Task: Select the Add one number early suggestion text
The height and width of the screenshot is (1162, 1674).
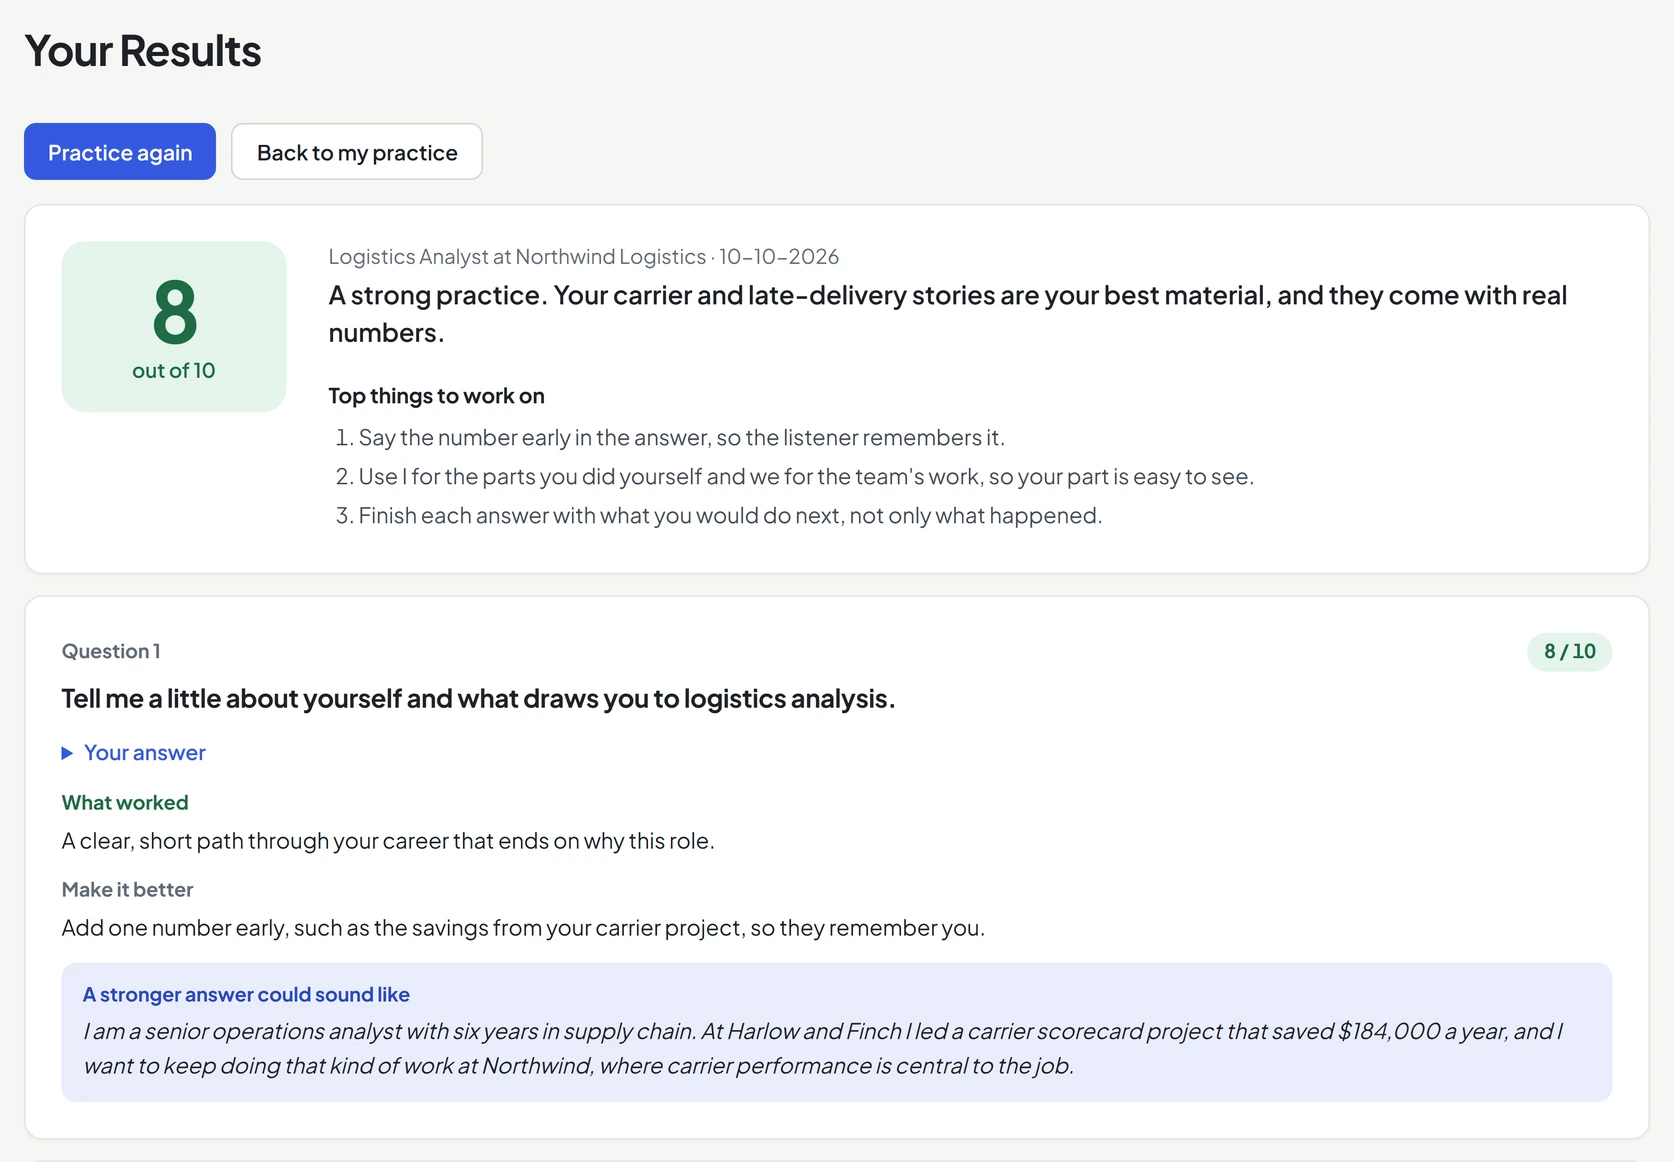Action: (x=523, y=928)
